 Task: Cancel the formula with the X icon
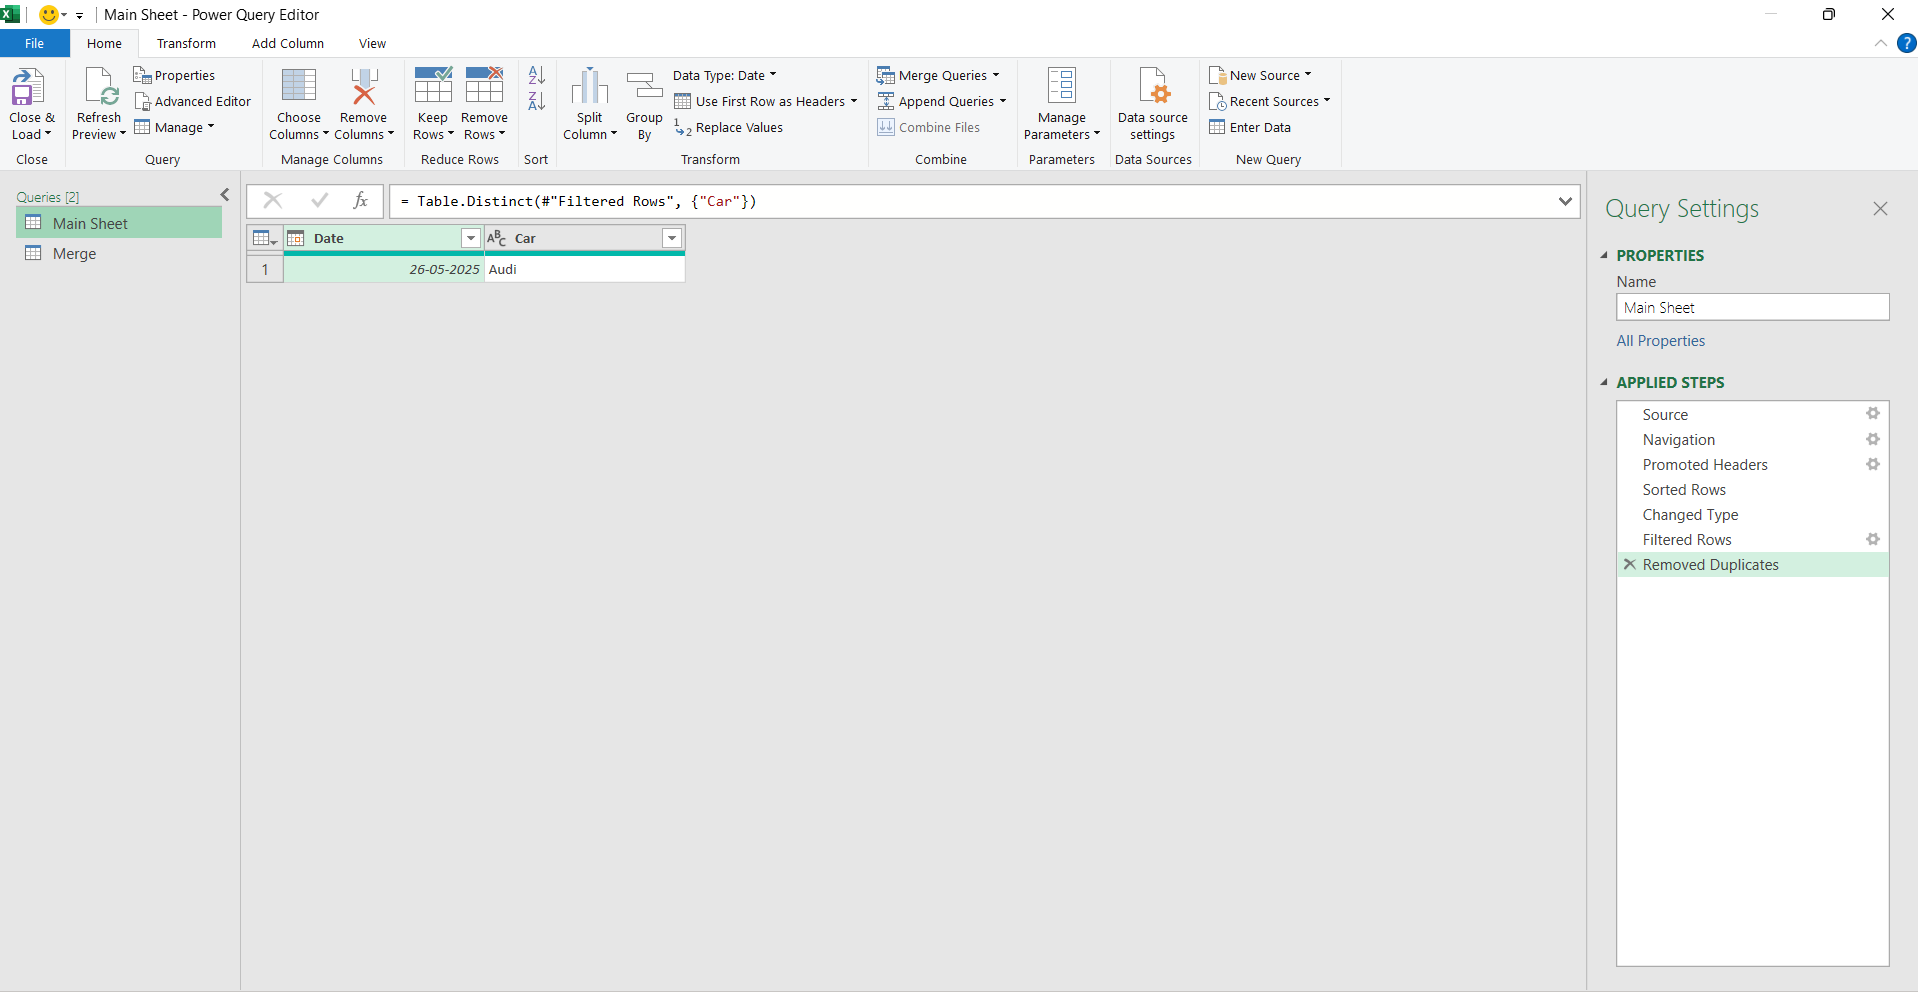click(x=272, y=201)
